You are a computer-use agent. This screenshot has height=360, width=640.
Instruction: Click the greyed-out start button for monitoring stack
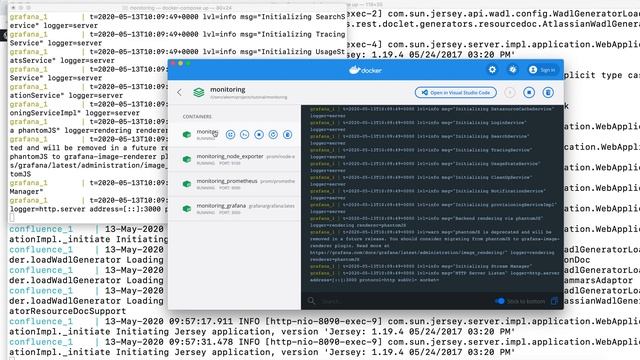point(509,93)
